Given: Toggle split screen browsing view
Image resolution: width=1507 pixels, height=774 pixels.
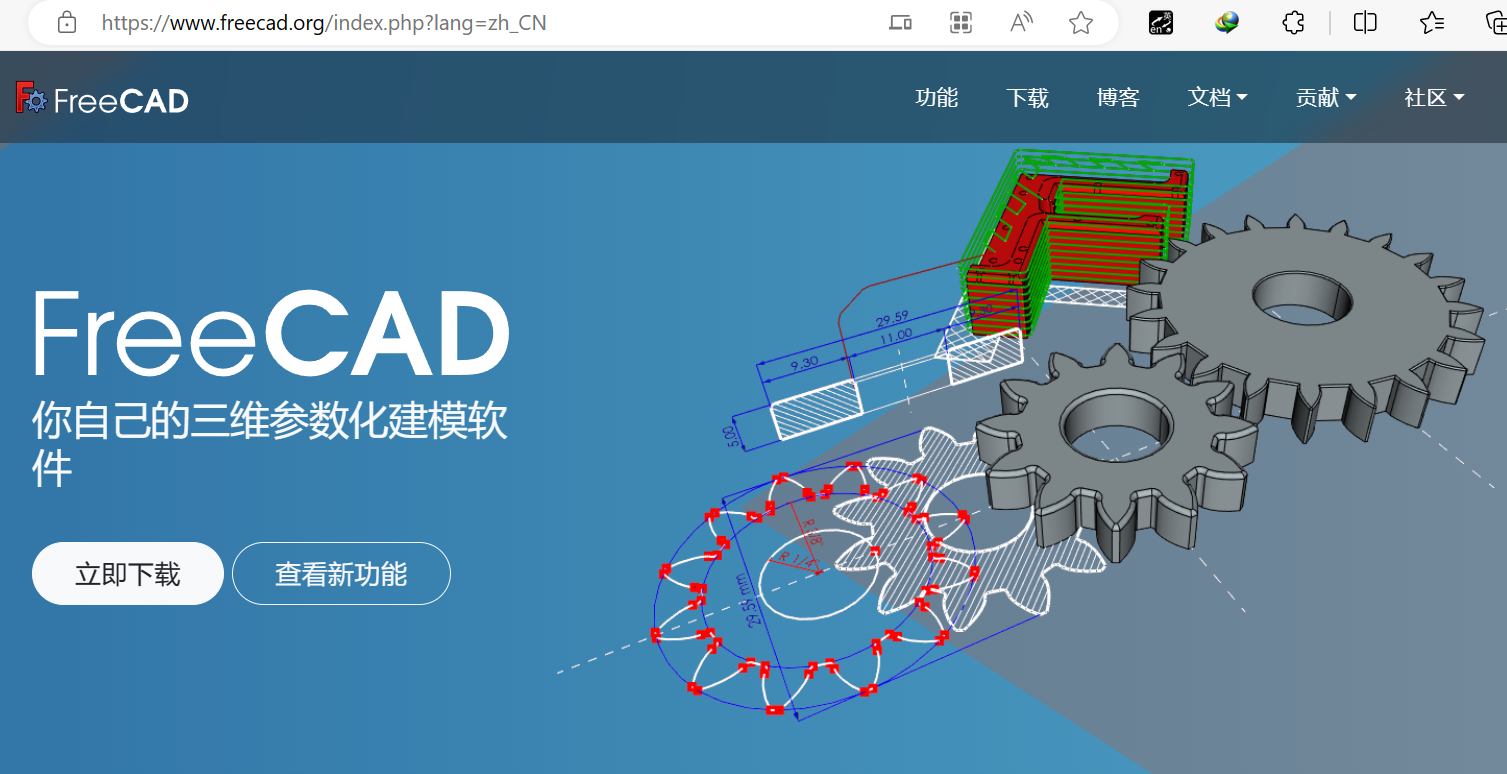Looking at the screenshot, I should click(x=1364, y=22).
